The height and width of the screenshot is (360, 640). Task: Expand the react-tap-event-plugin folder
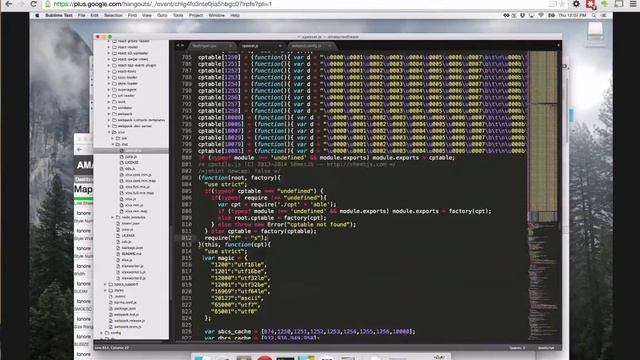[109, 65]
